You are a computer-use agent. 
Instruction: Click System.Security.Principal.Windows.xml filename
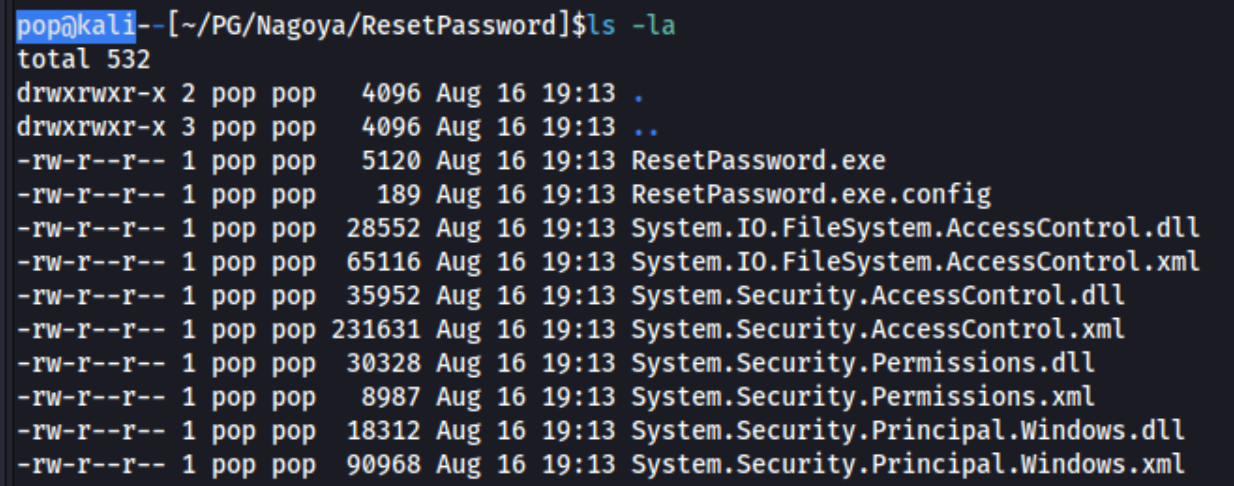[908, 464]
